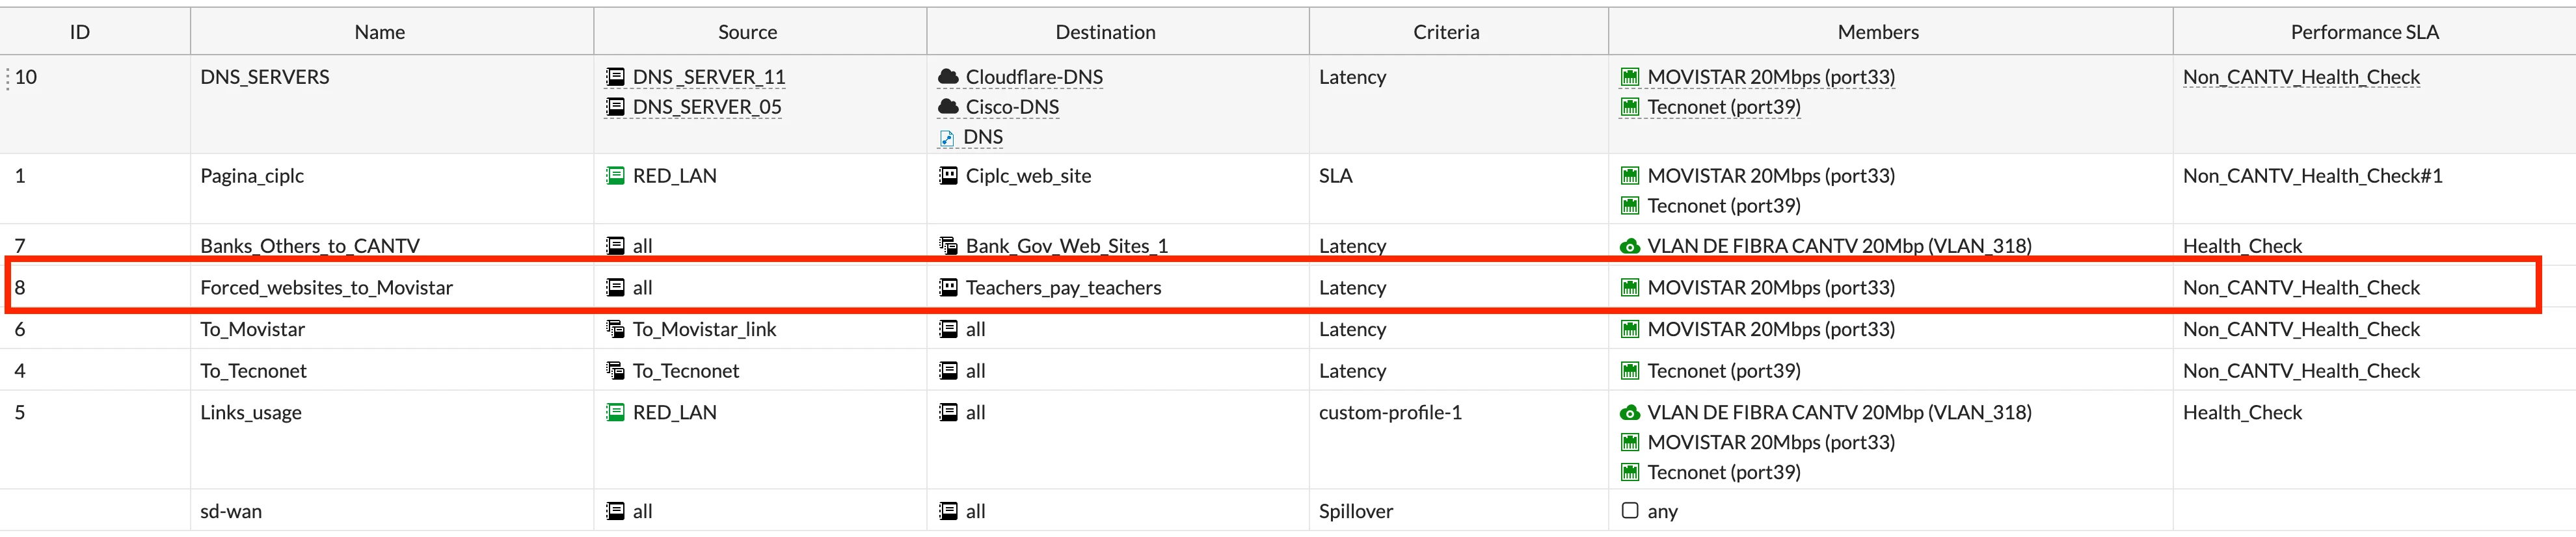The width and height of the screenshot is (2576, 537).
Task: Click the Non_CANTV_Health_Check#1 SLA entry
Action: pyautogui.click(x=2312, y=176)
